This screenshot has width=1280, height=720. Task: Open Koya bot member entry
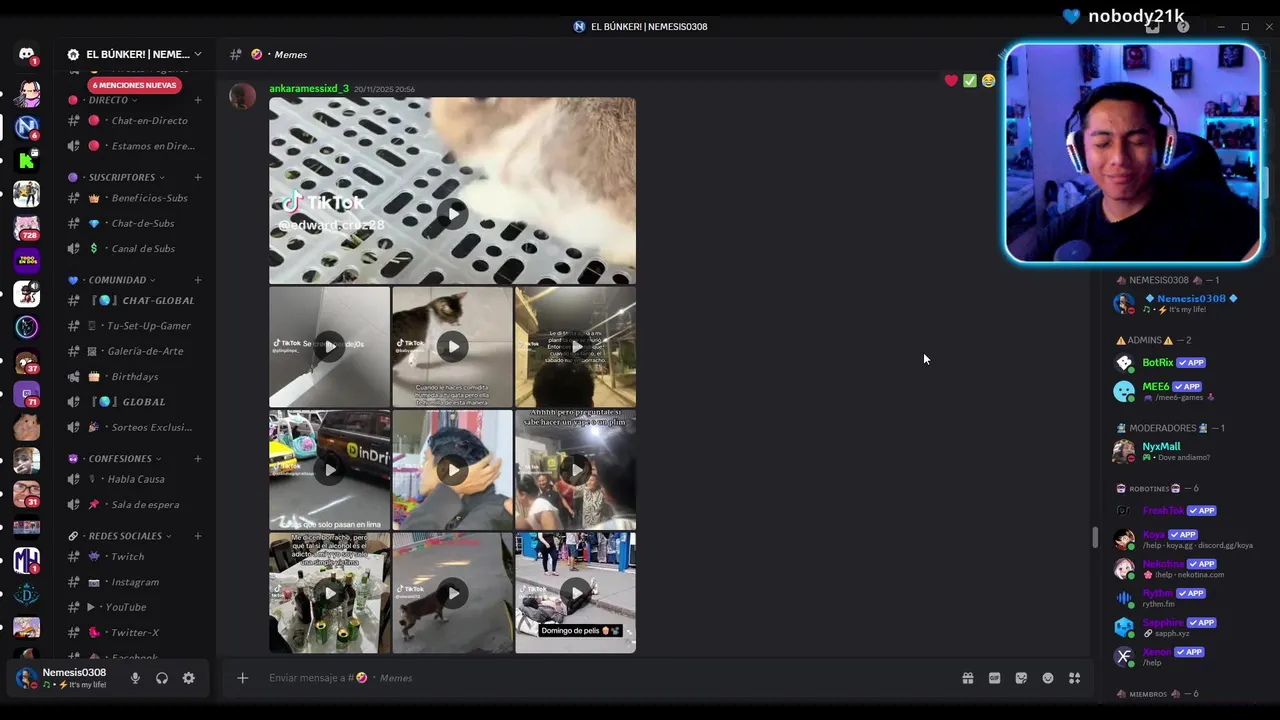click(1185, 540)
